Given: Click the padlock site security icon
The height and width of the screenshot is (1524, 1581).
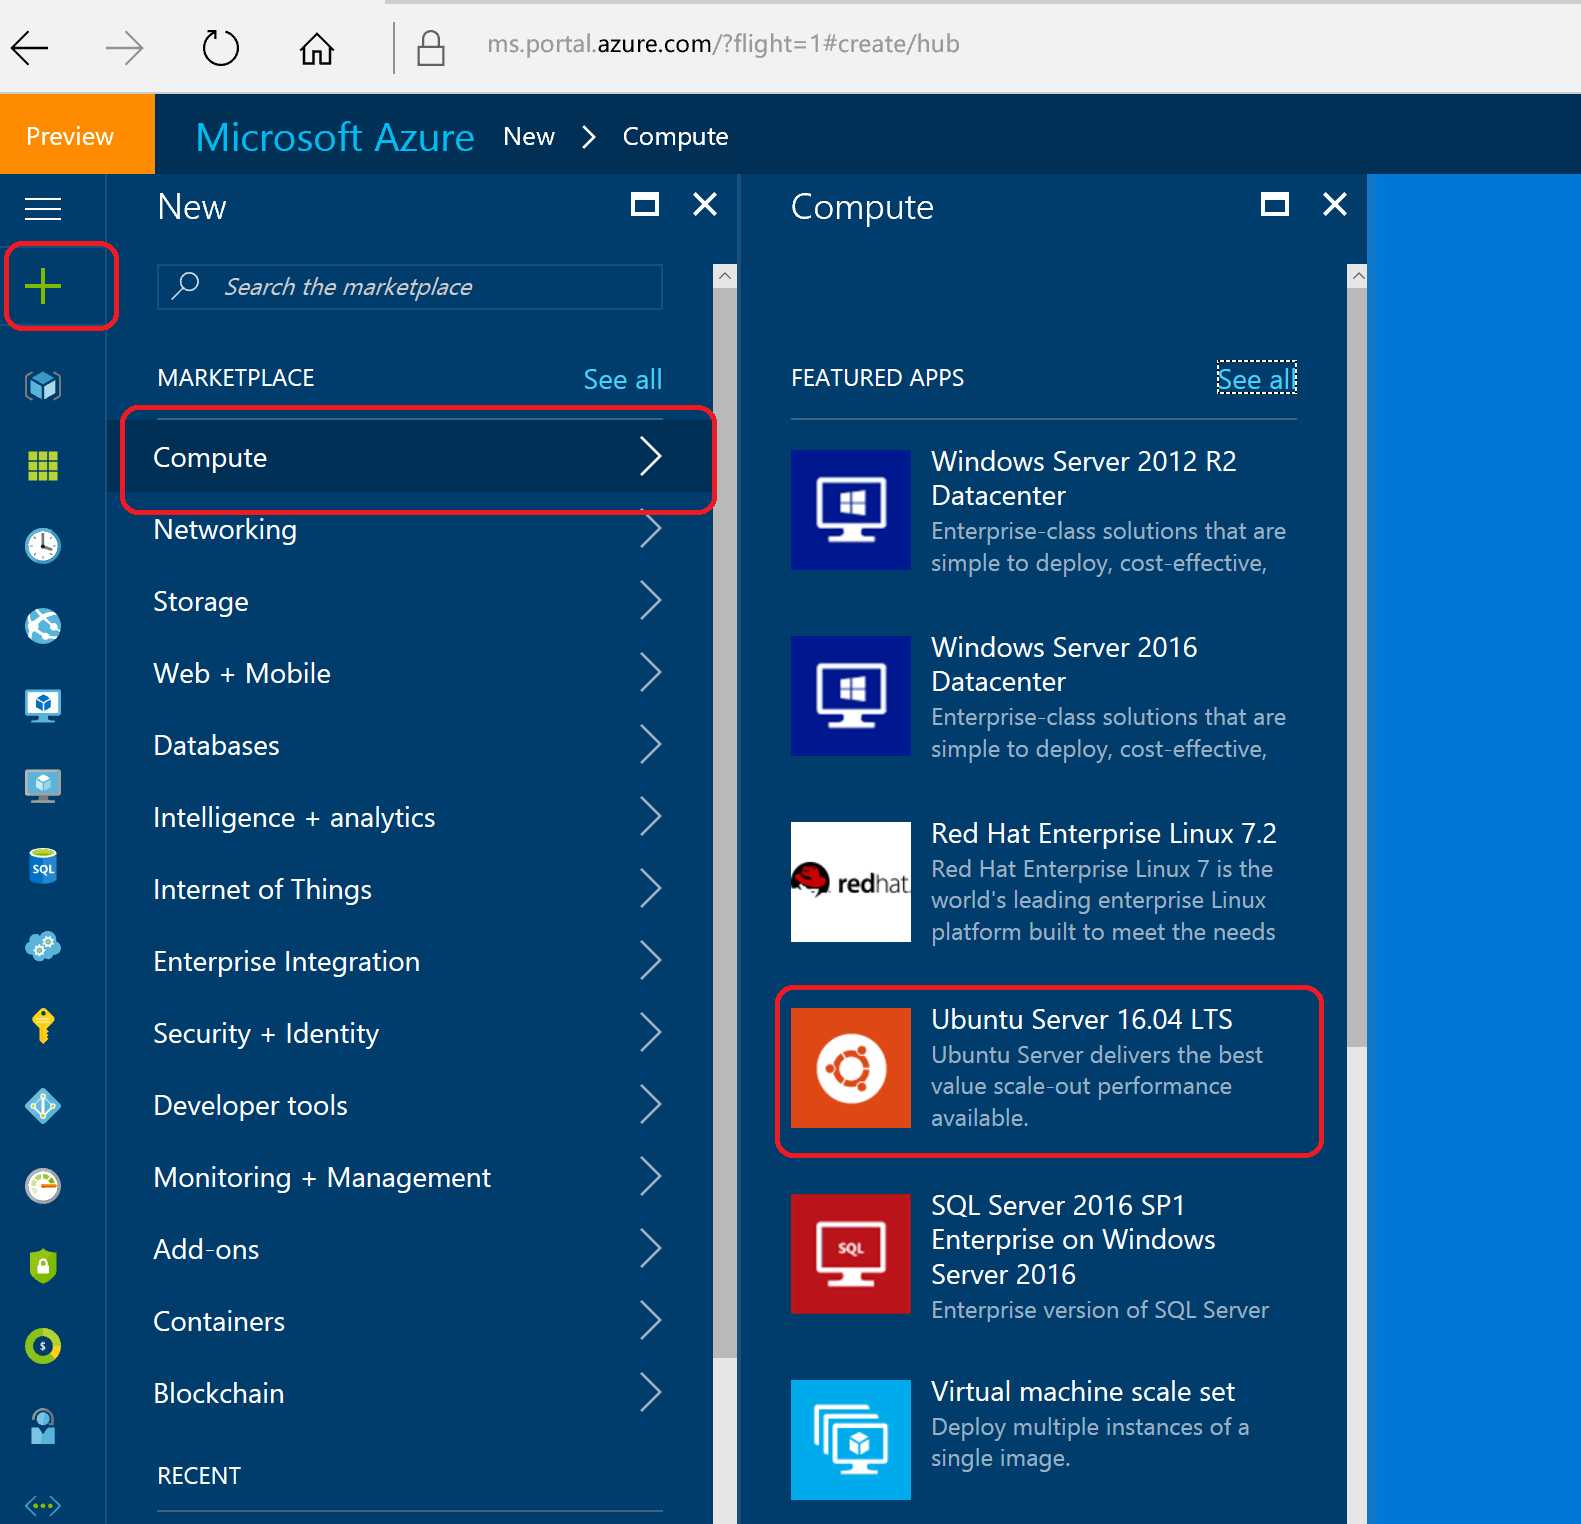Looking at the screenshot, I should 431,47.
